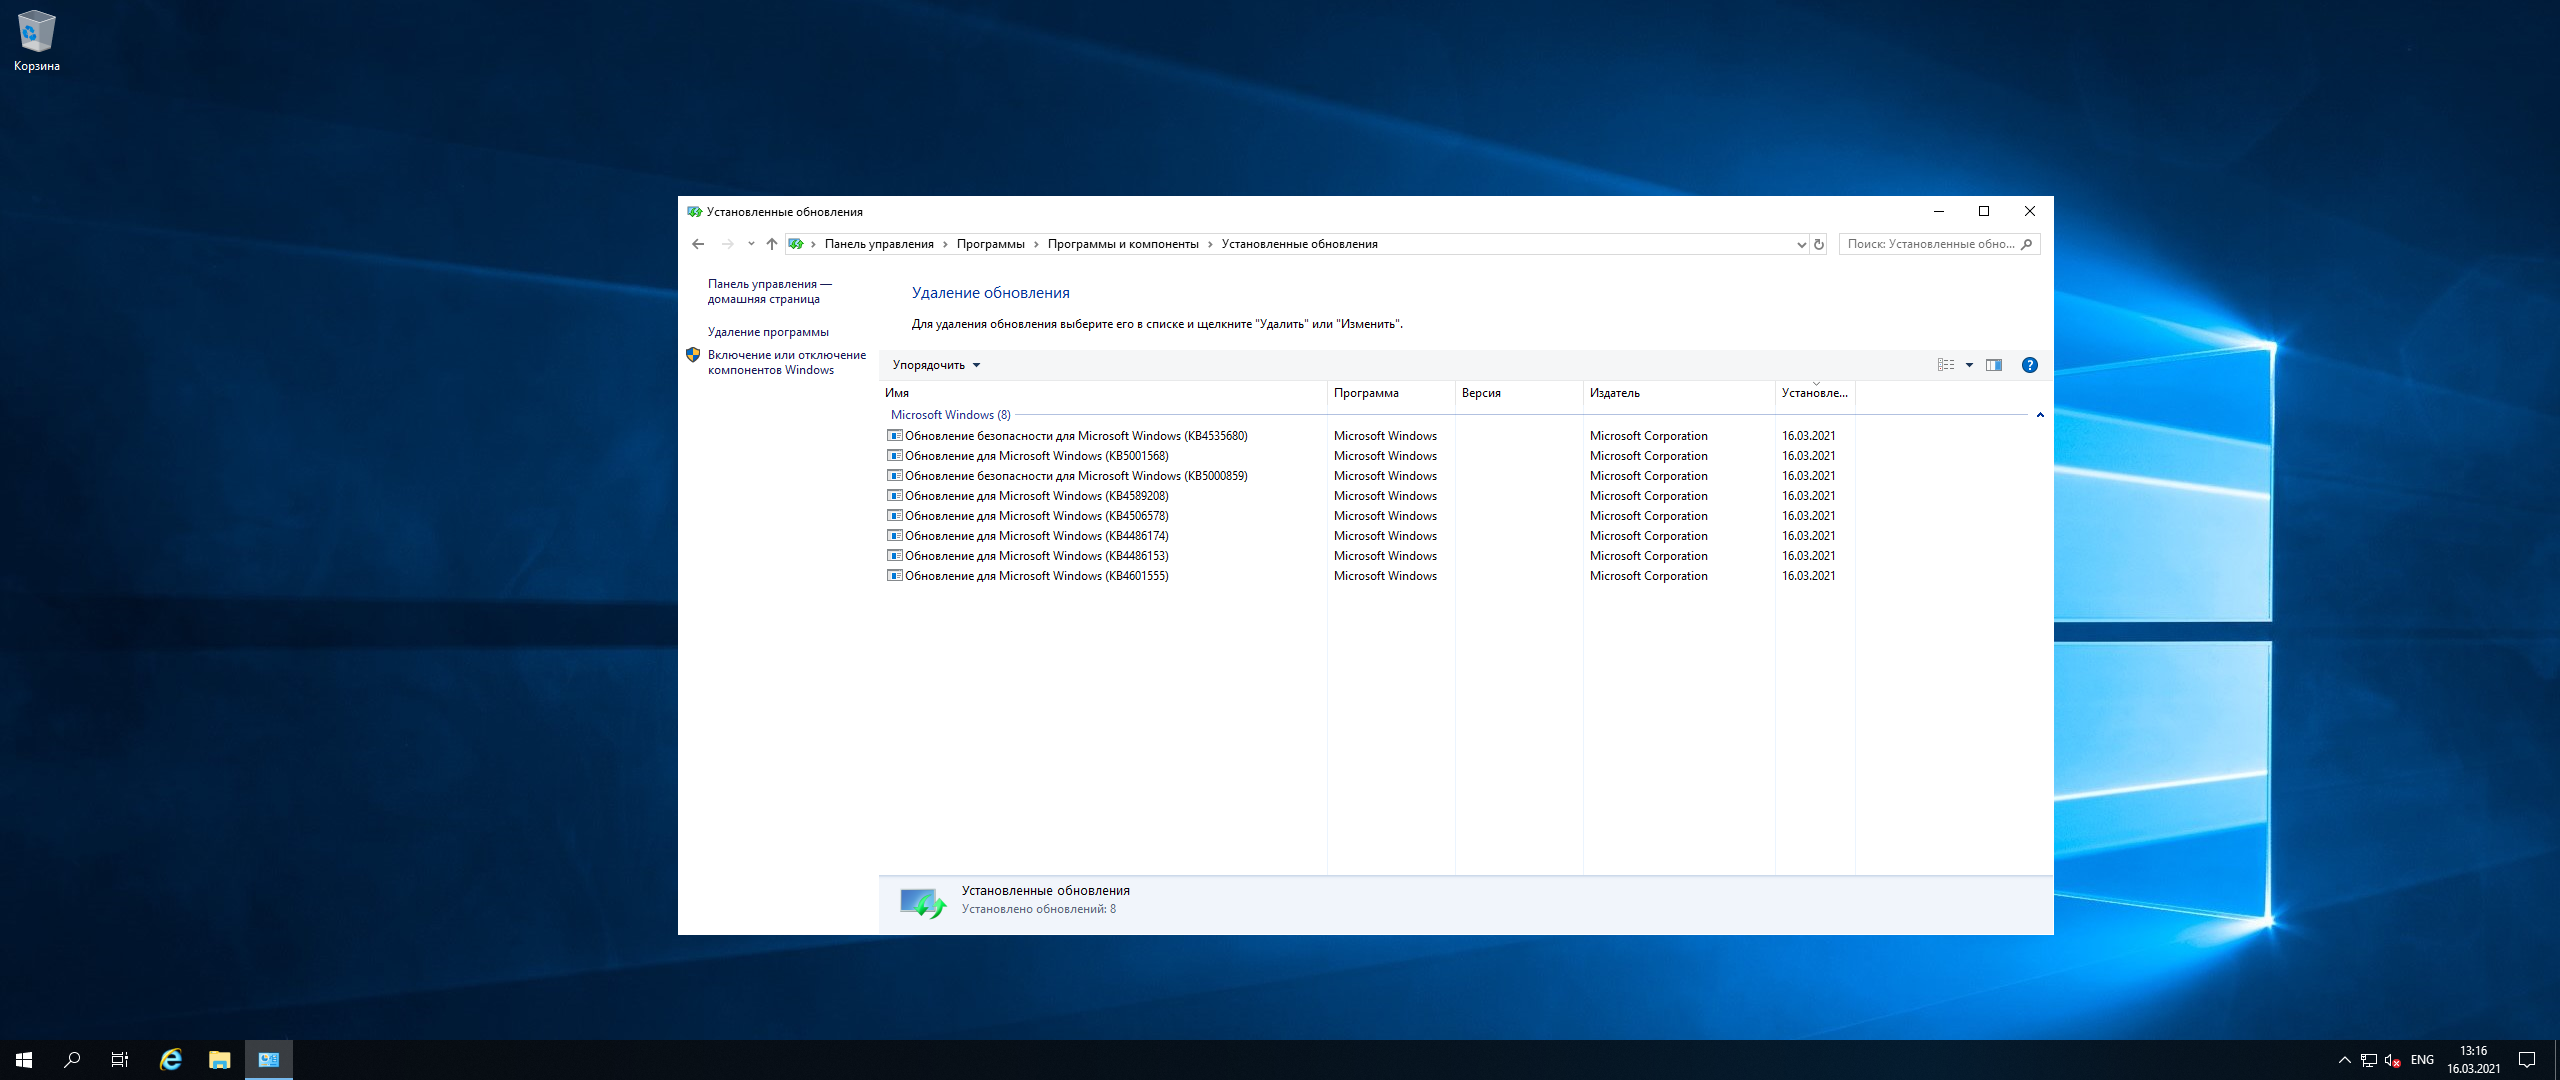Click the shield icon beside Windows components link
This screenshot has width=2560, height=1080.
tap(693, 354)
